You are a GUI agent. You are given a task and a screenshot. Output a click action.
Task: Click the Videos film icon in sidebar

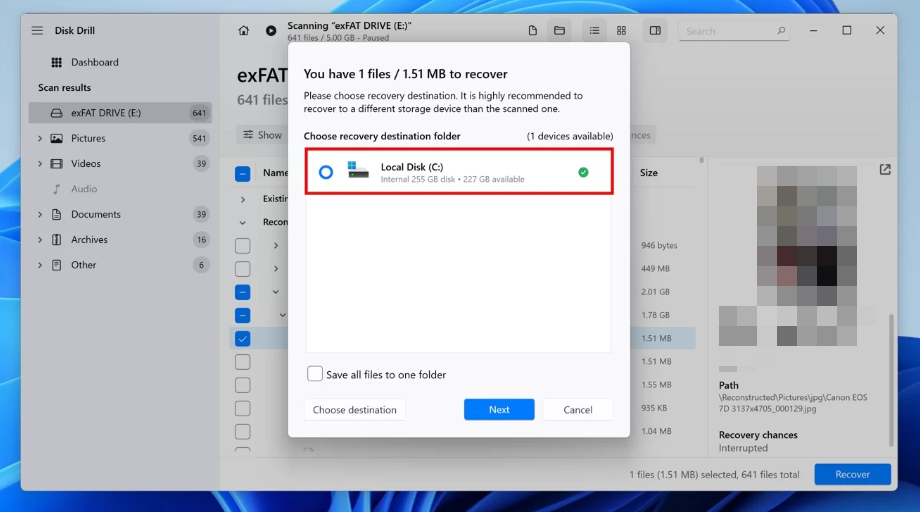point(56,164)
